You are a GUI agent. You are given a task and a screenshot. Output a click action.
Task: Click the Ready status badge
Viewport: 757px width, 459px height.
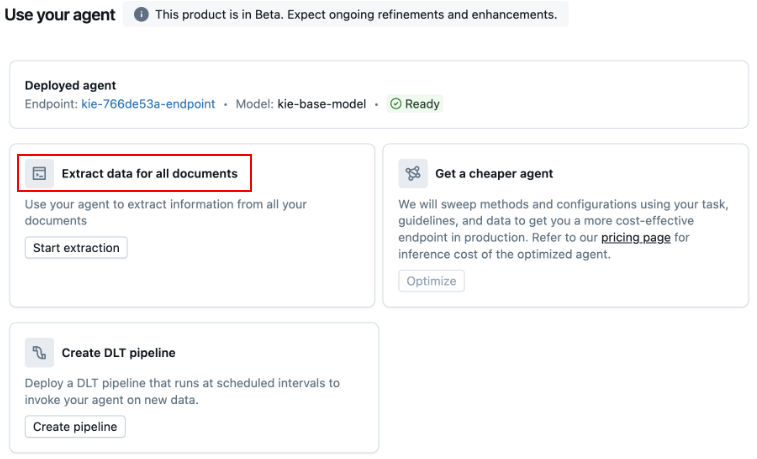tap(415, 104)
